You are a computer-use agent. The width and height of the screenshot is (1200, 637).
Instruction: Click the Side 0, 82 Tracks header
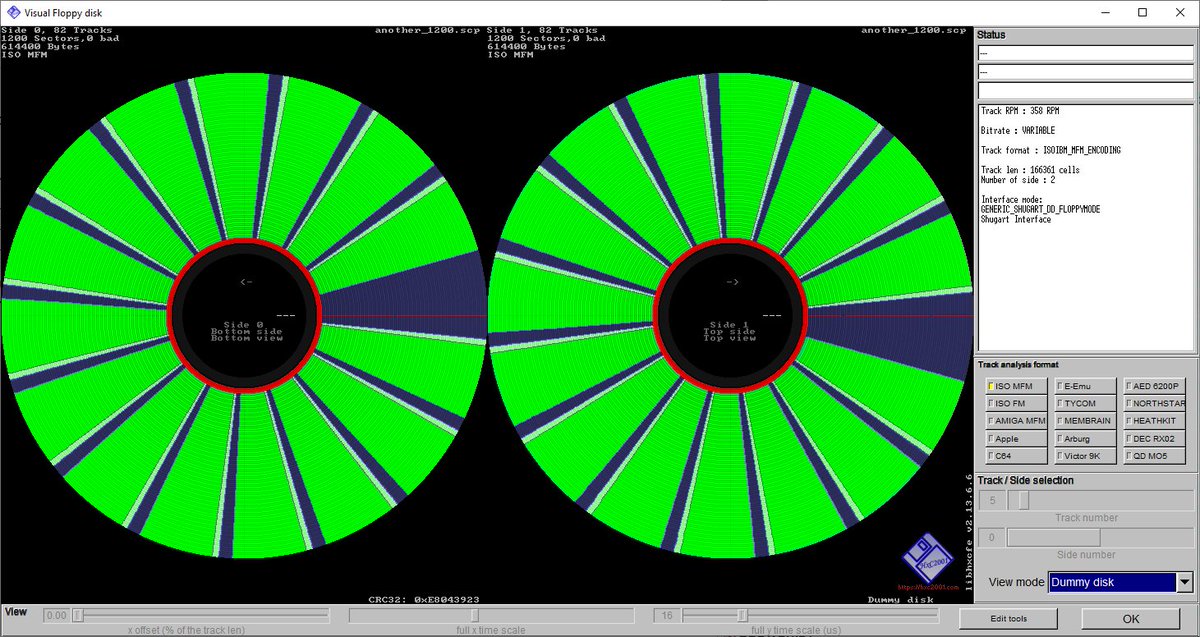(56, 30)
